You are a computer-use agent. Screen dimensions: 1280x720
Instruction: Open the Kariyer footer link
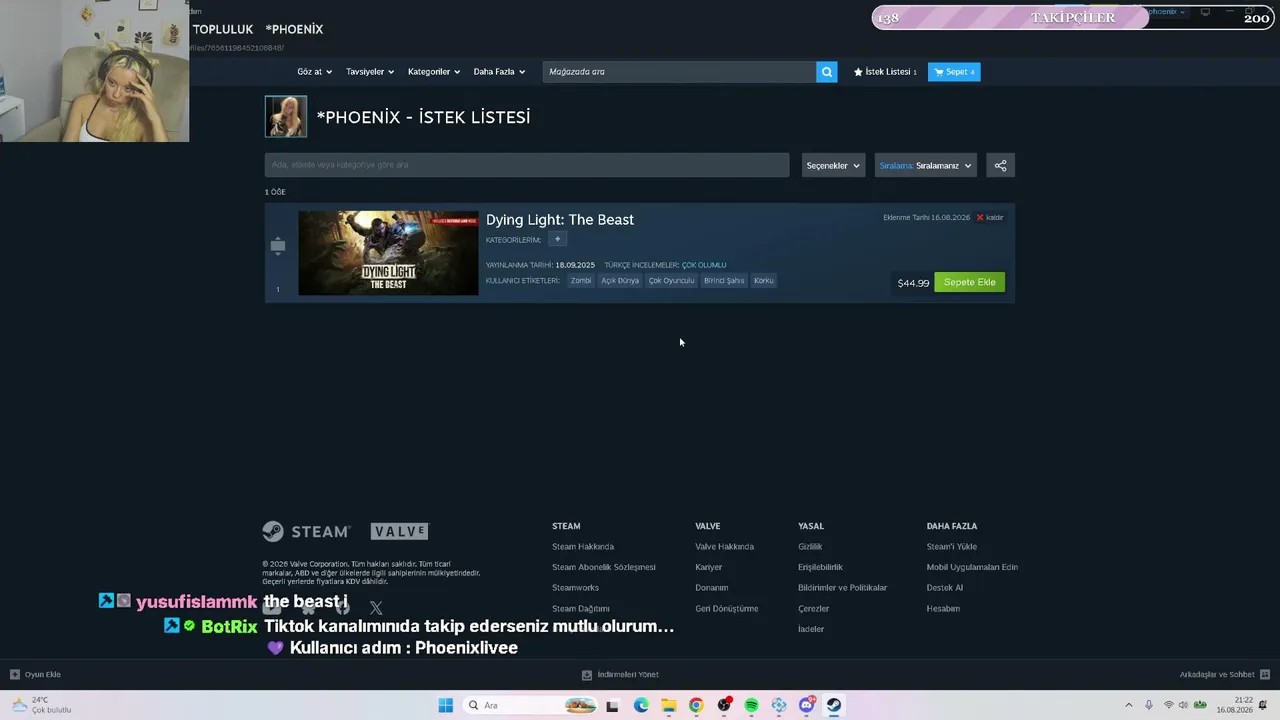(x=709, y=567)
